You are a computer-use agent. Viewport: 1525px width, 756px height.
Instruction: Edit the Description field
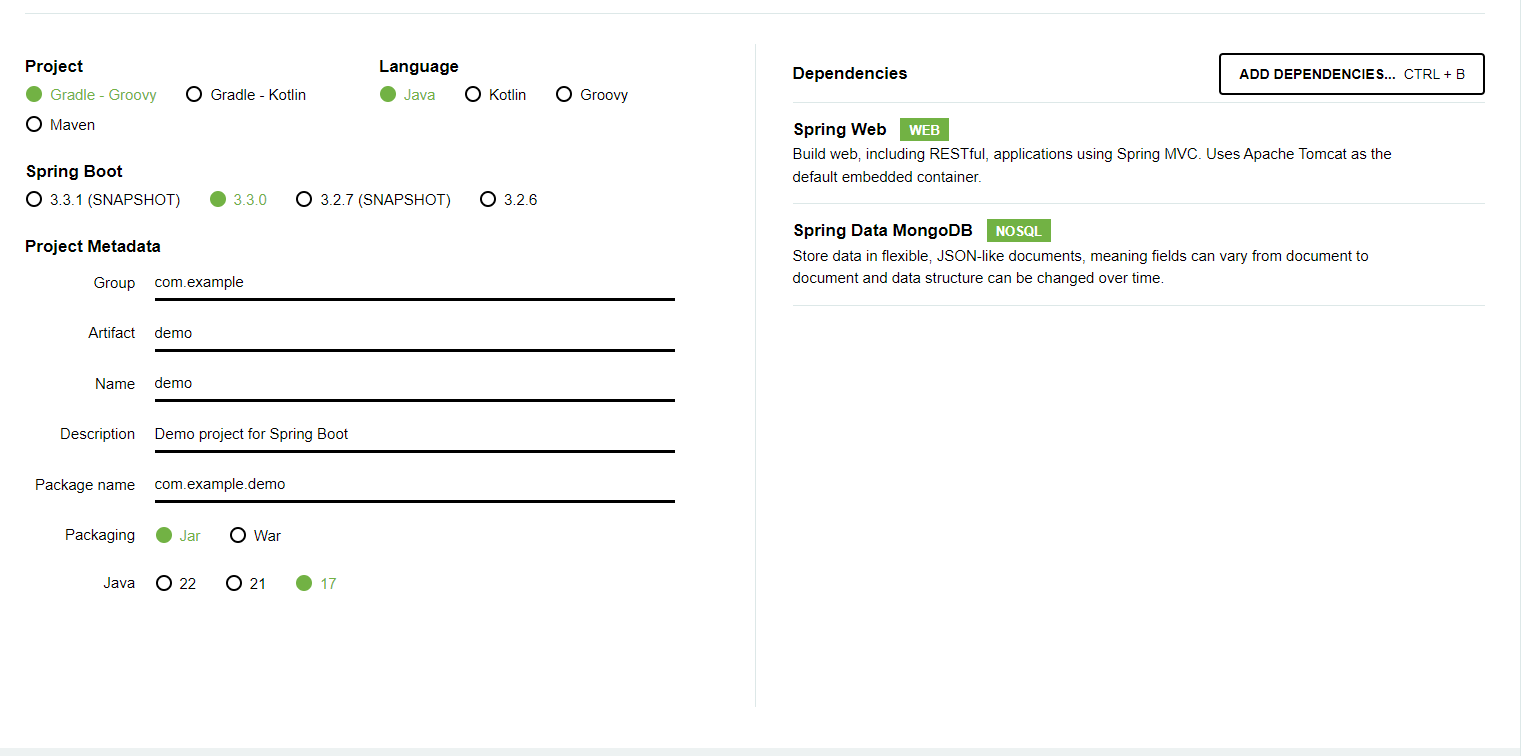(x=414, y=434)
